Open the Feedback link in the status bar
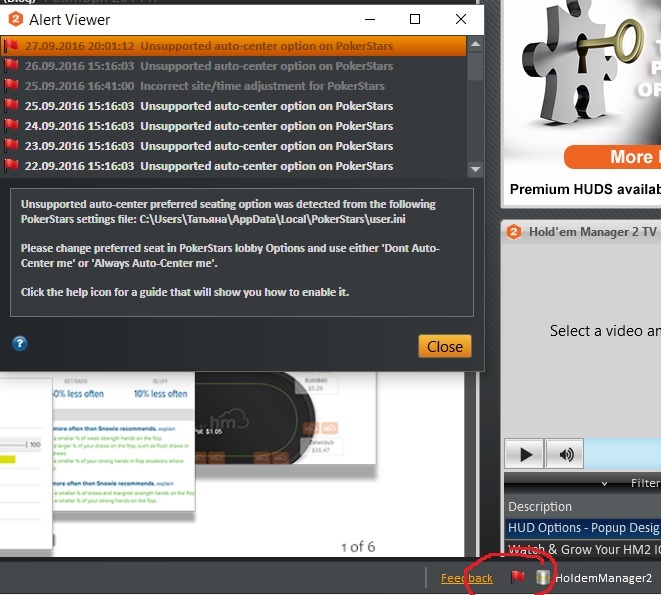The width and height of the screenshot is (661, 595). coord(467,578)
